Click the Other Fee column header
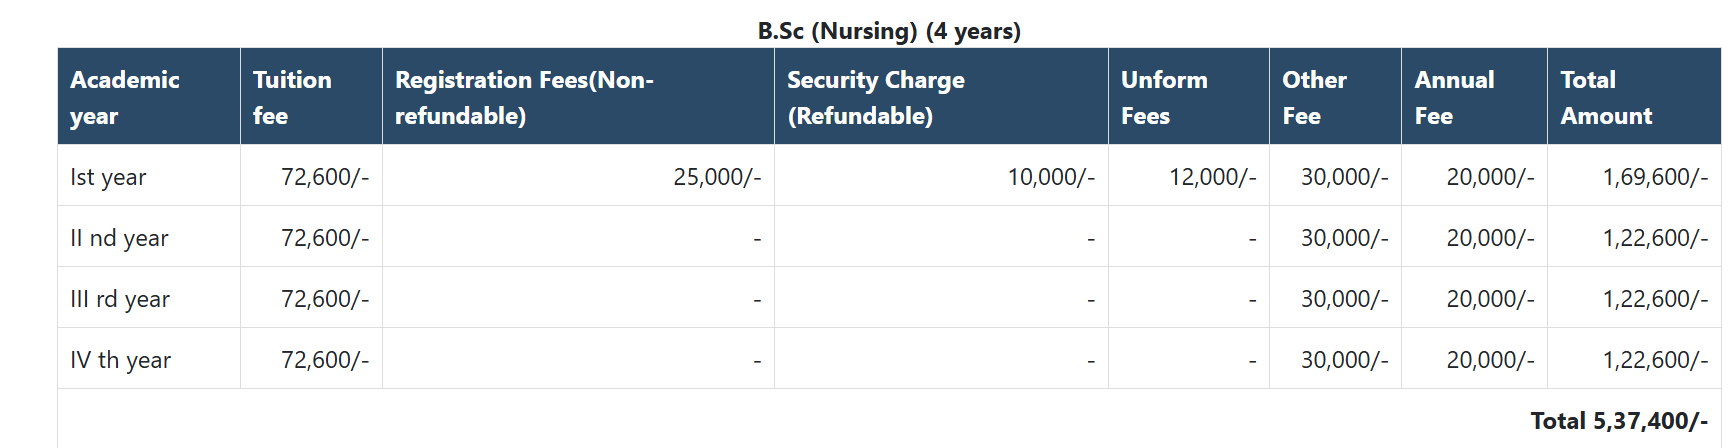Screen dimensions: 1731x448 (1314, 97)
